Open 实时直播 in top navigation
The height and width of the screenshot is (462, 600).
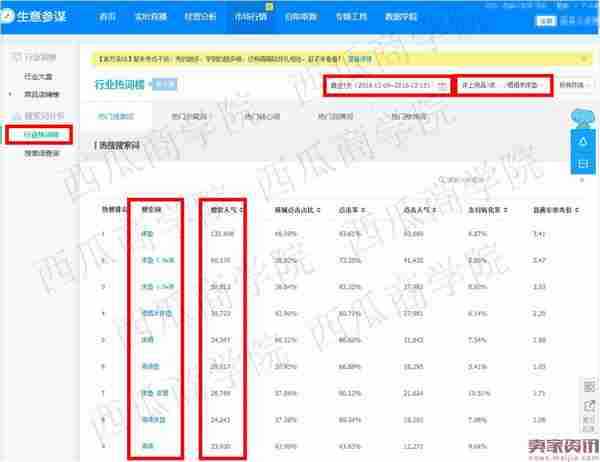[151, 17]
